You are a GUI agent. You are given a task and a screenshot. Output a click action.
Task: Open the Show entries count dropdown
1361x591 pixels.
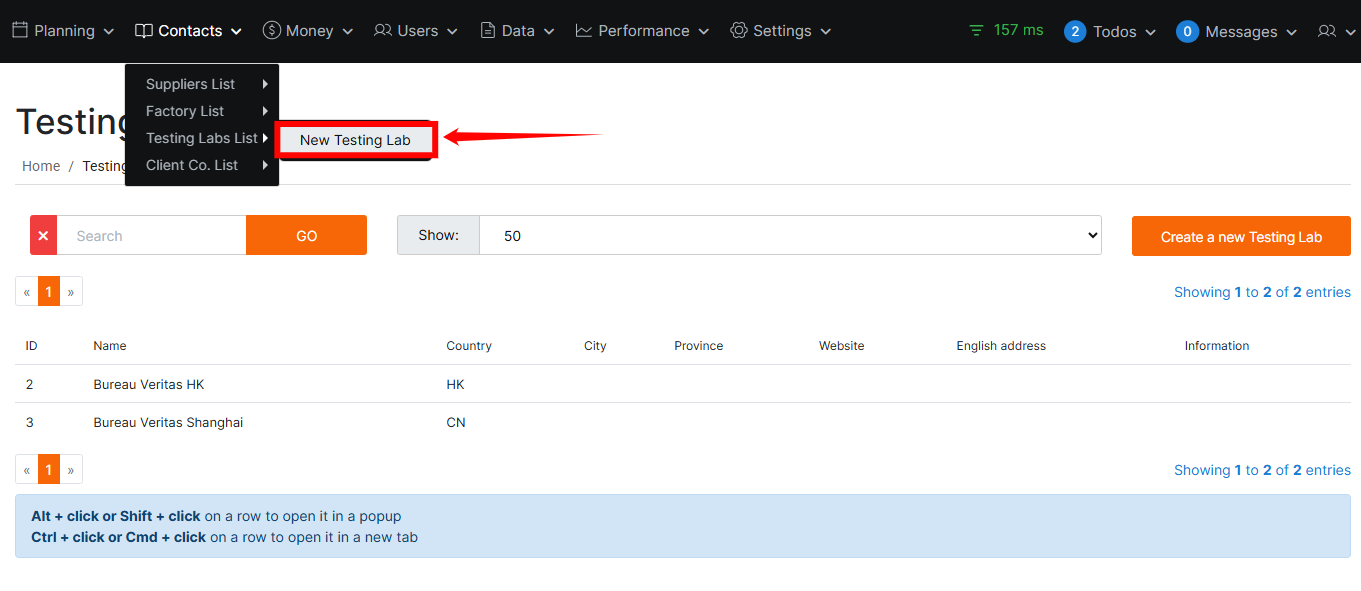click(790, 235)
